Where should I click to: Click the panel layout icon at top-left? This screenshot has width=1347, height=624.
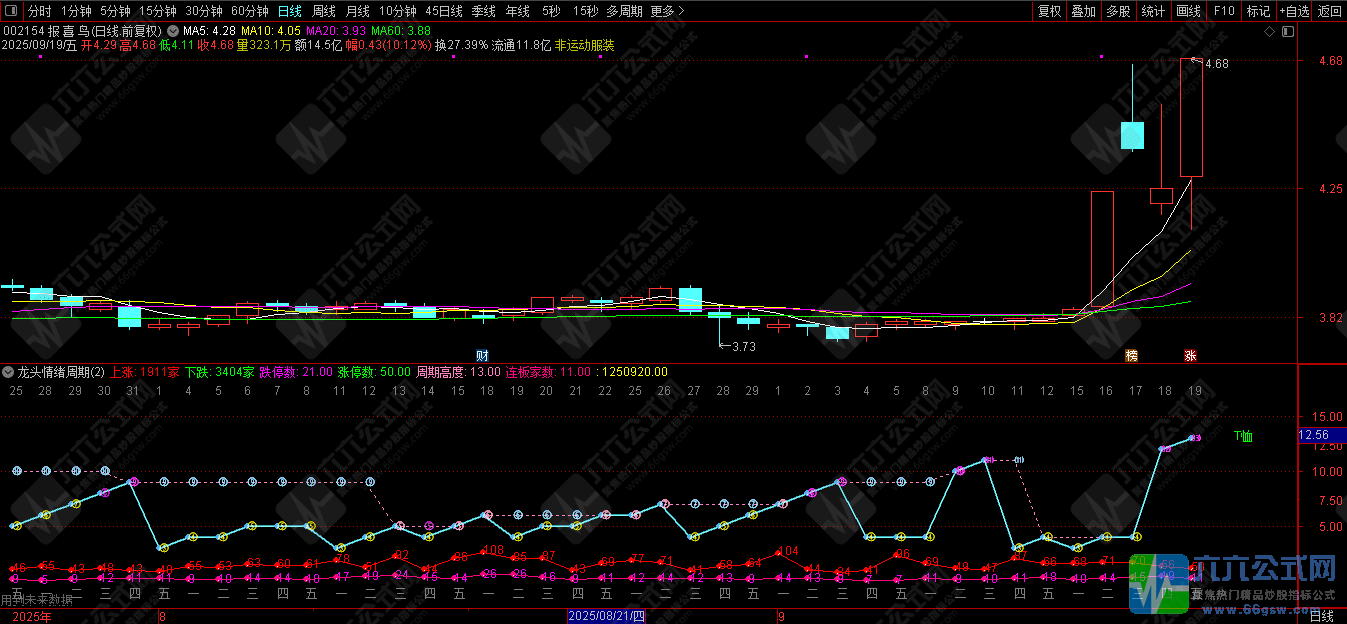pyautogui.click(x=12, y=12)
